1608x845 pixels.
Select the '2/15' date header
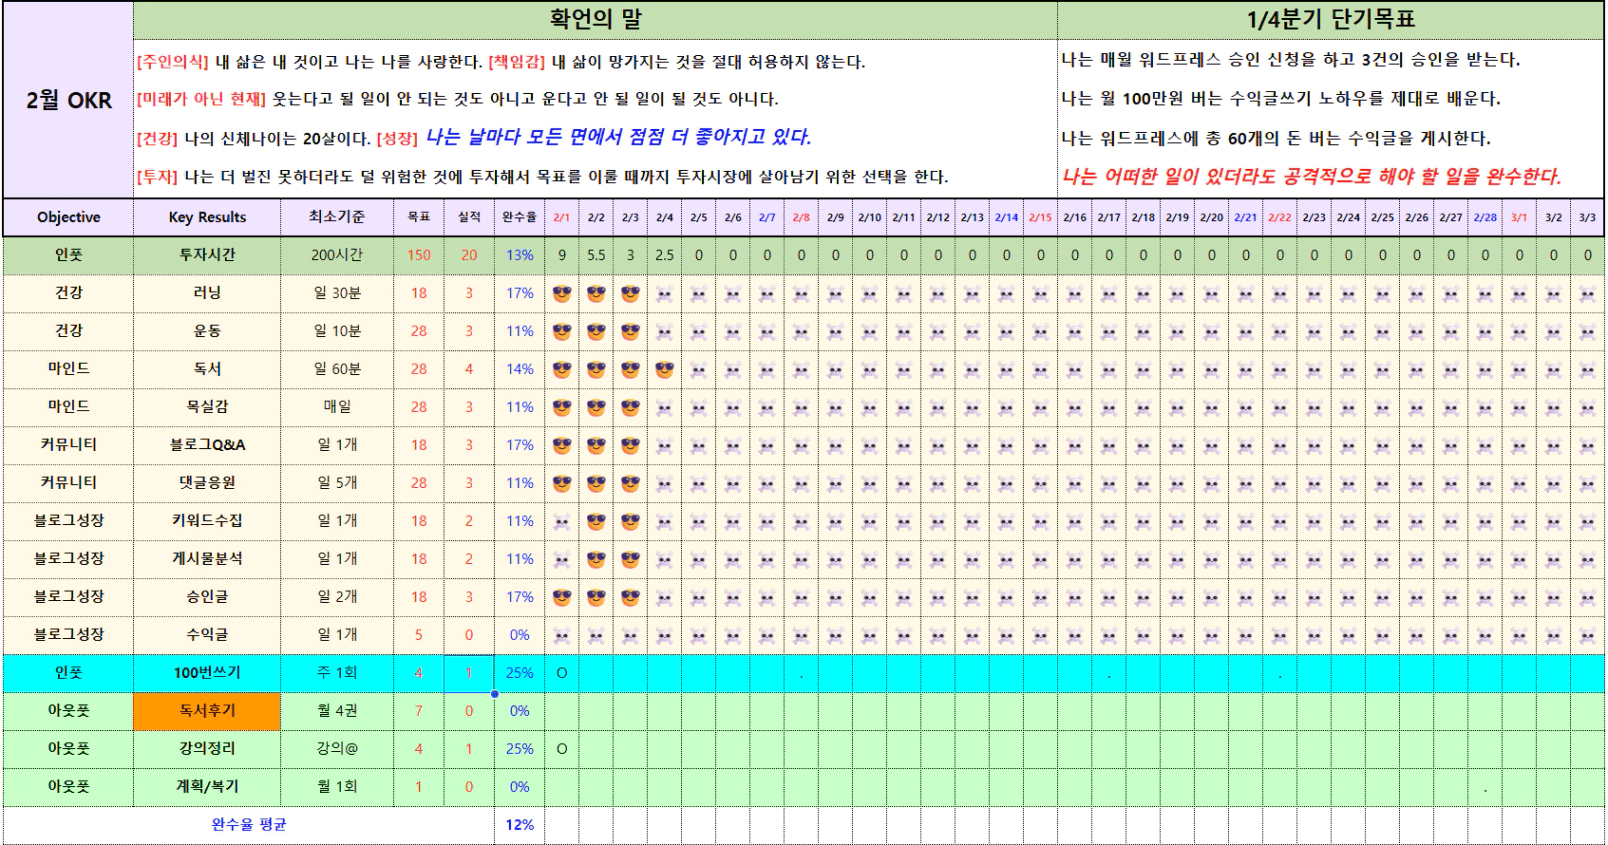(1040, 217)
